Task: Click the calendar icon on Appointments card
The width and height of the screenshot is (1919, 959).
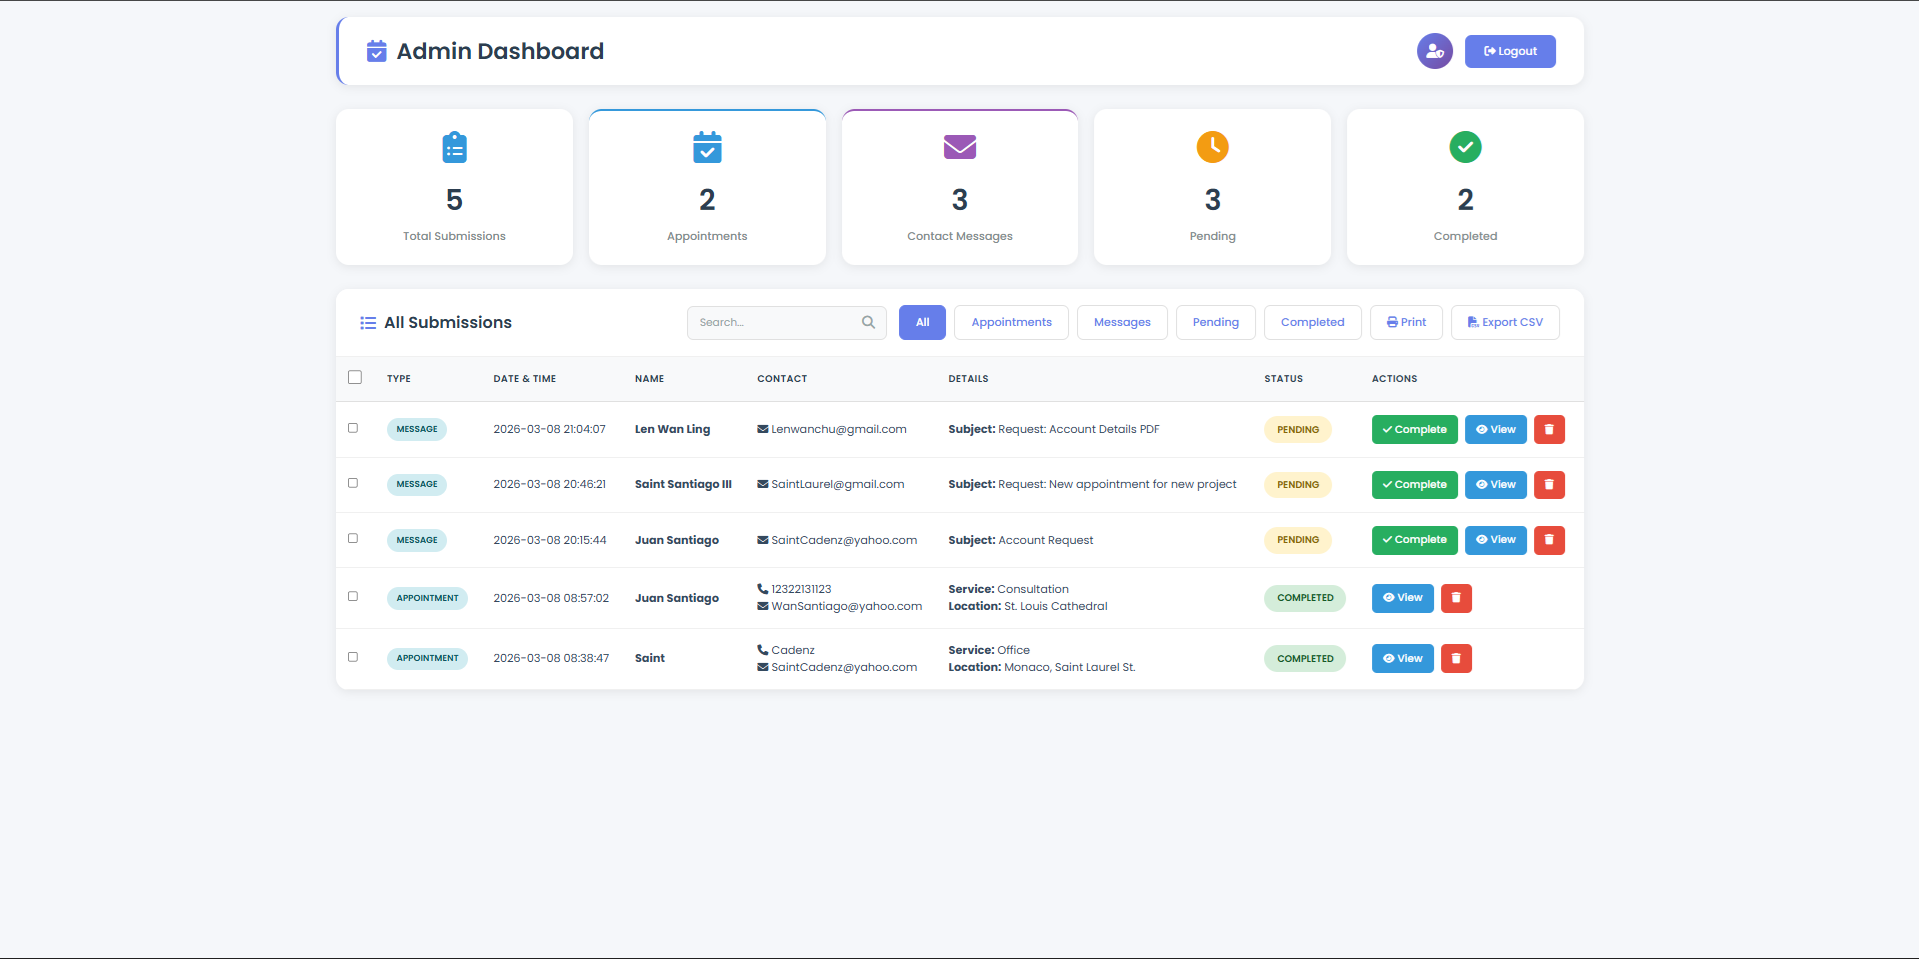Action: [x=707, y=147]
